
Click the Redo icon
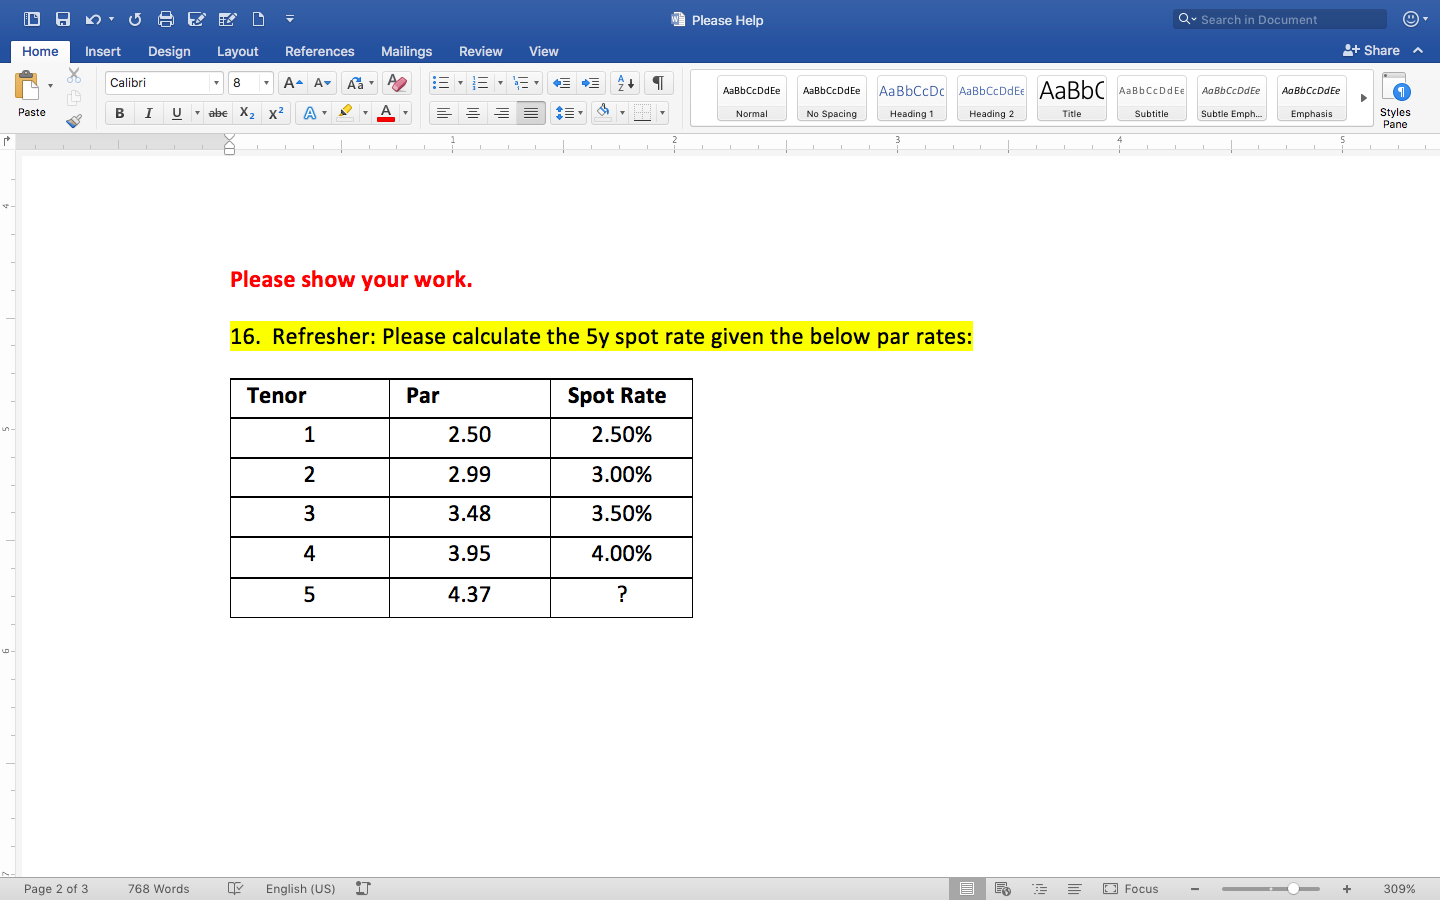pyautogui.click(x=135, y=19)
